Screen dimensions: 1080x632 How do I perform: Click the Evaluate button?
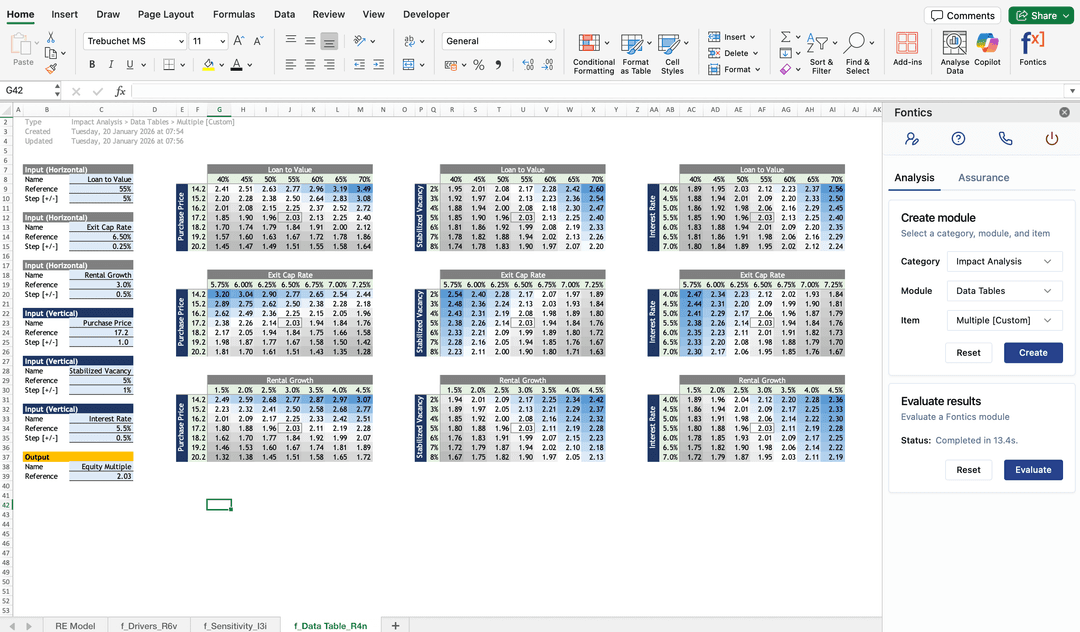point(1032,470)
